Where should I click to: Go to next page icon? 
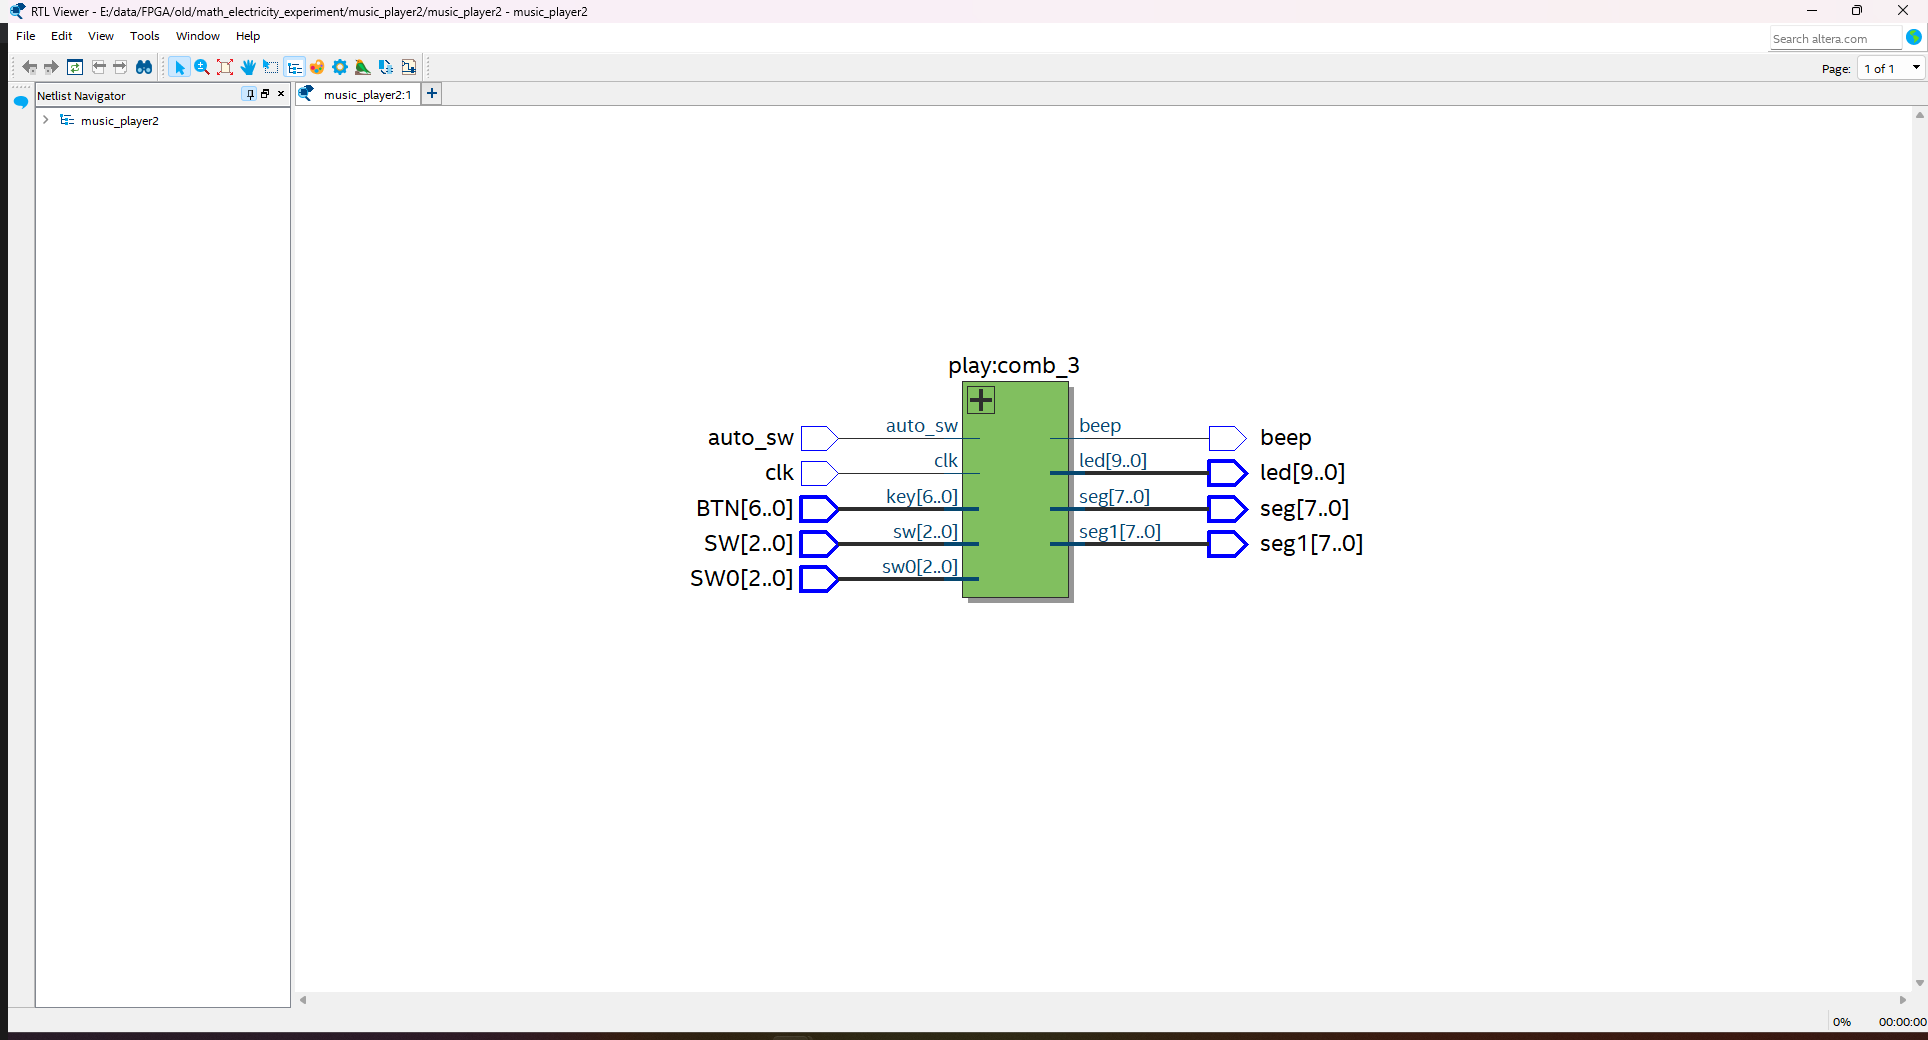coord(120,67)
